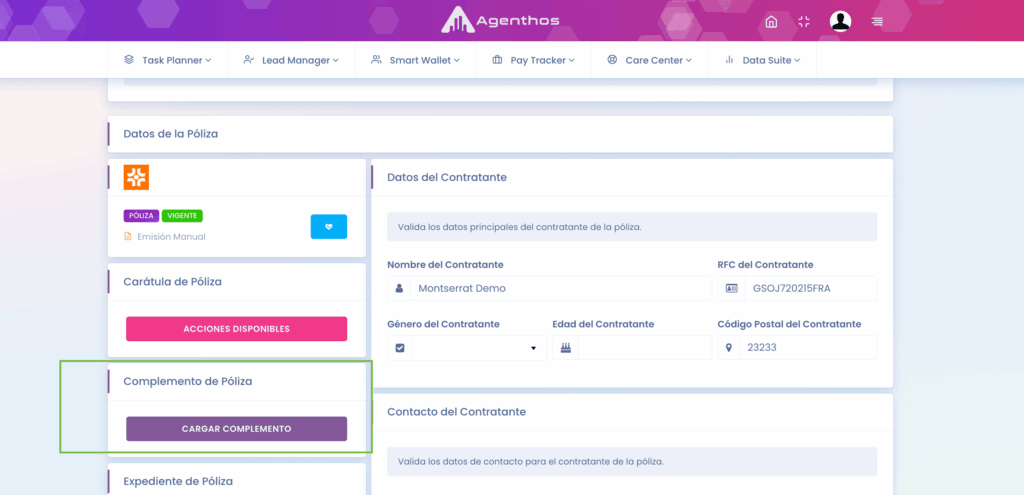Click the Complemento de Póliza heading
The height and width of the screenshot is (495, 1024).
pos(187,381)
